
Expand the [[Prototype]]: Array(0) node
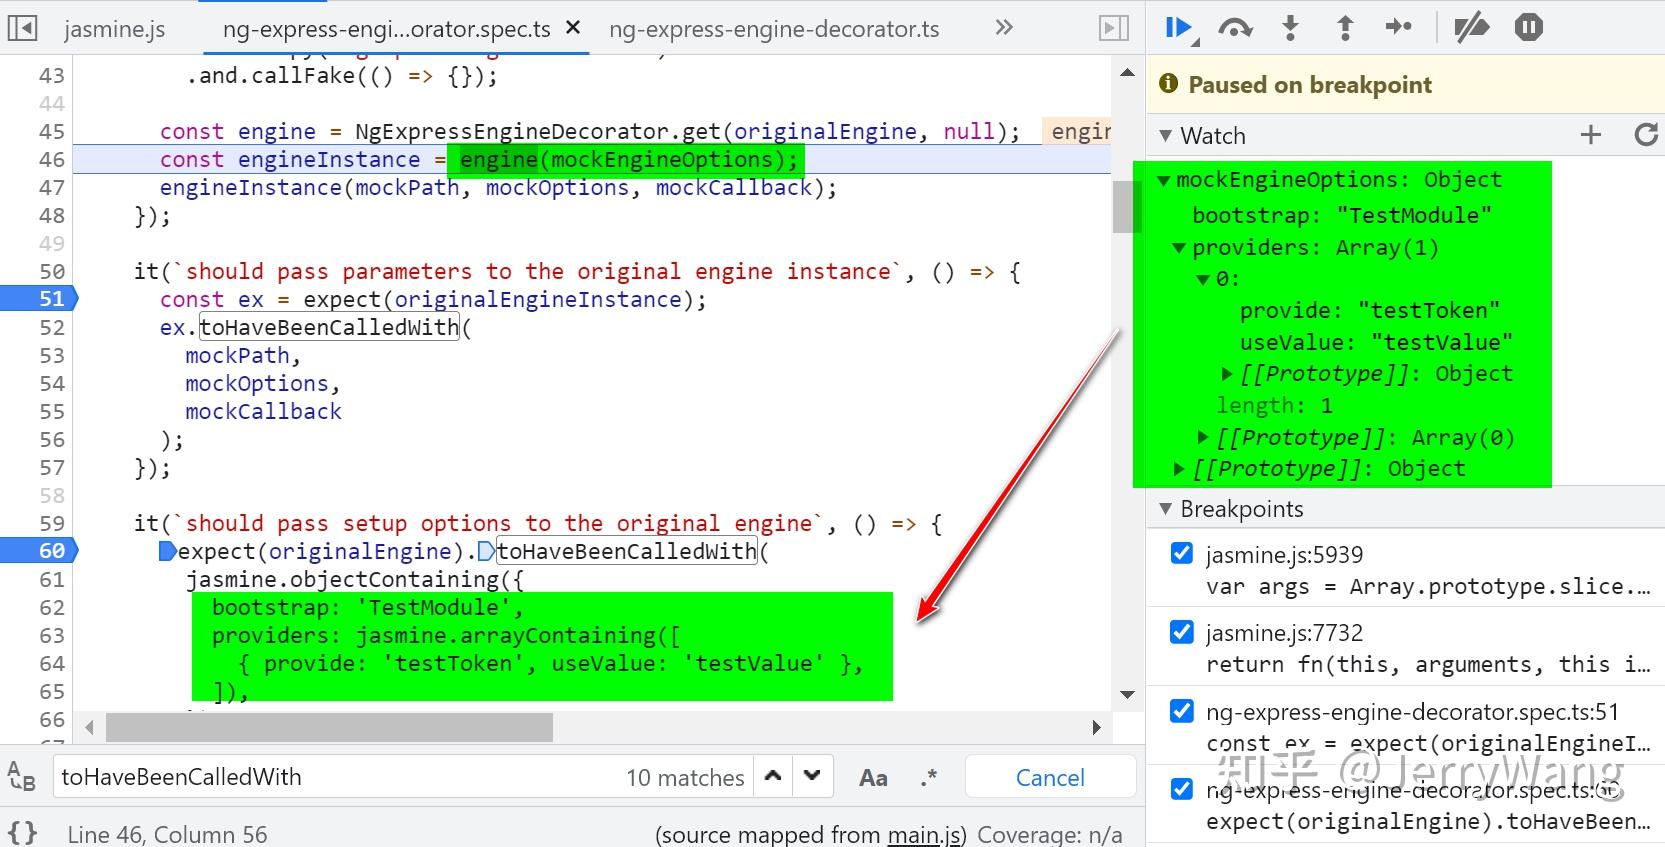1204,437
